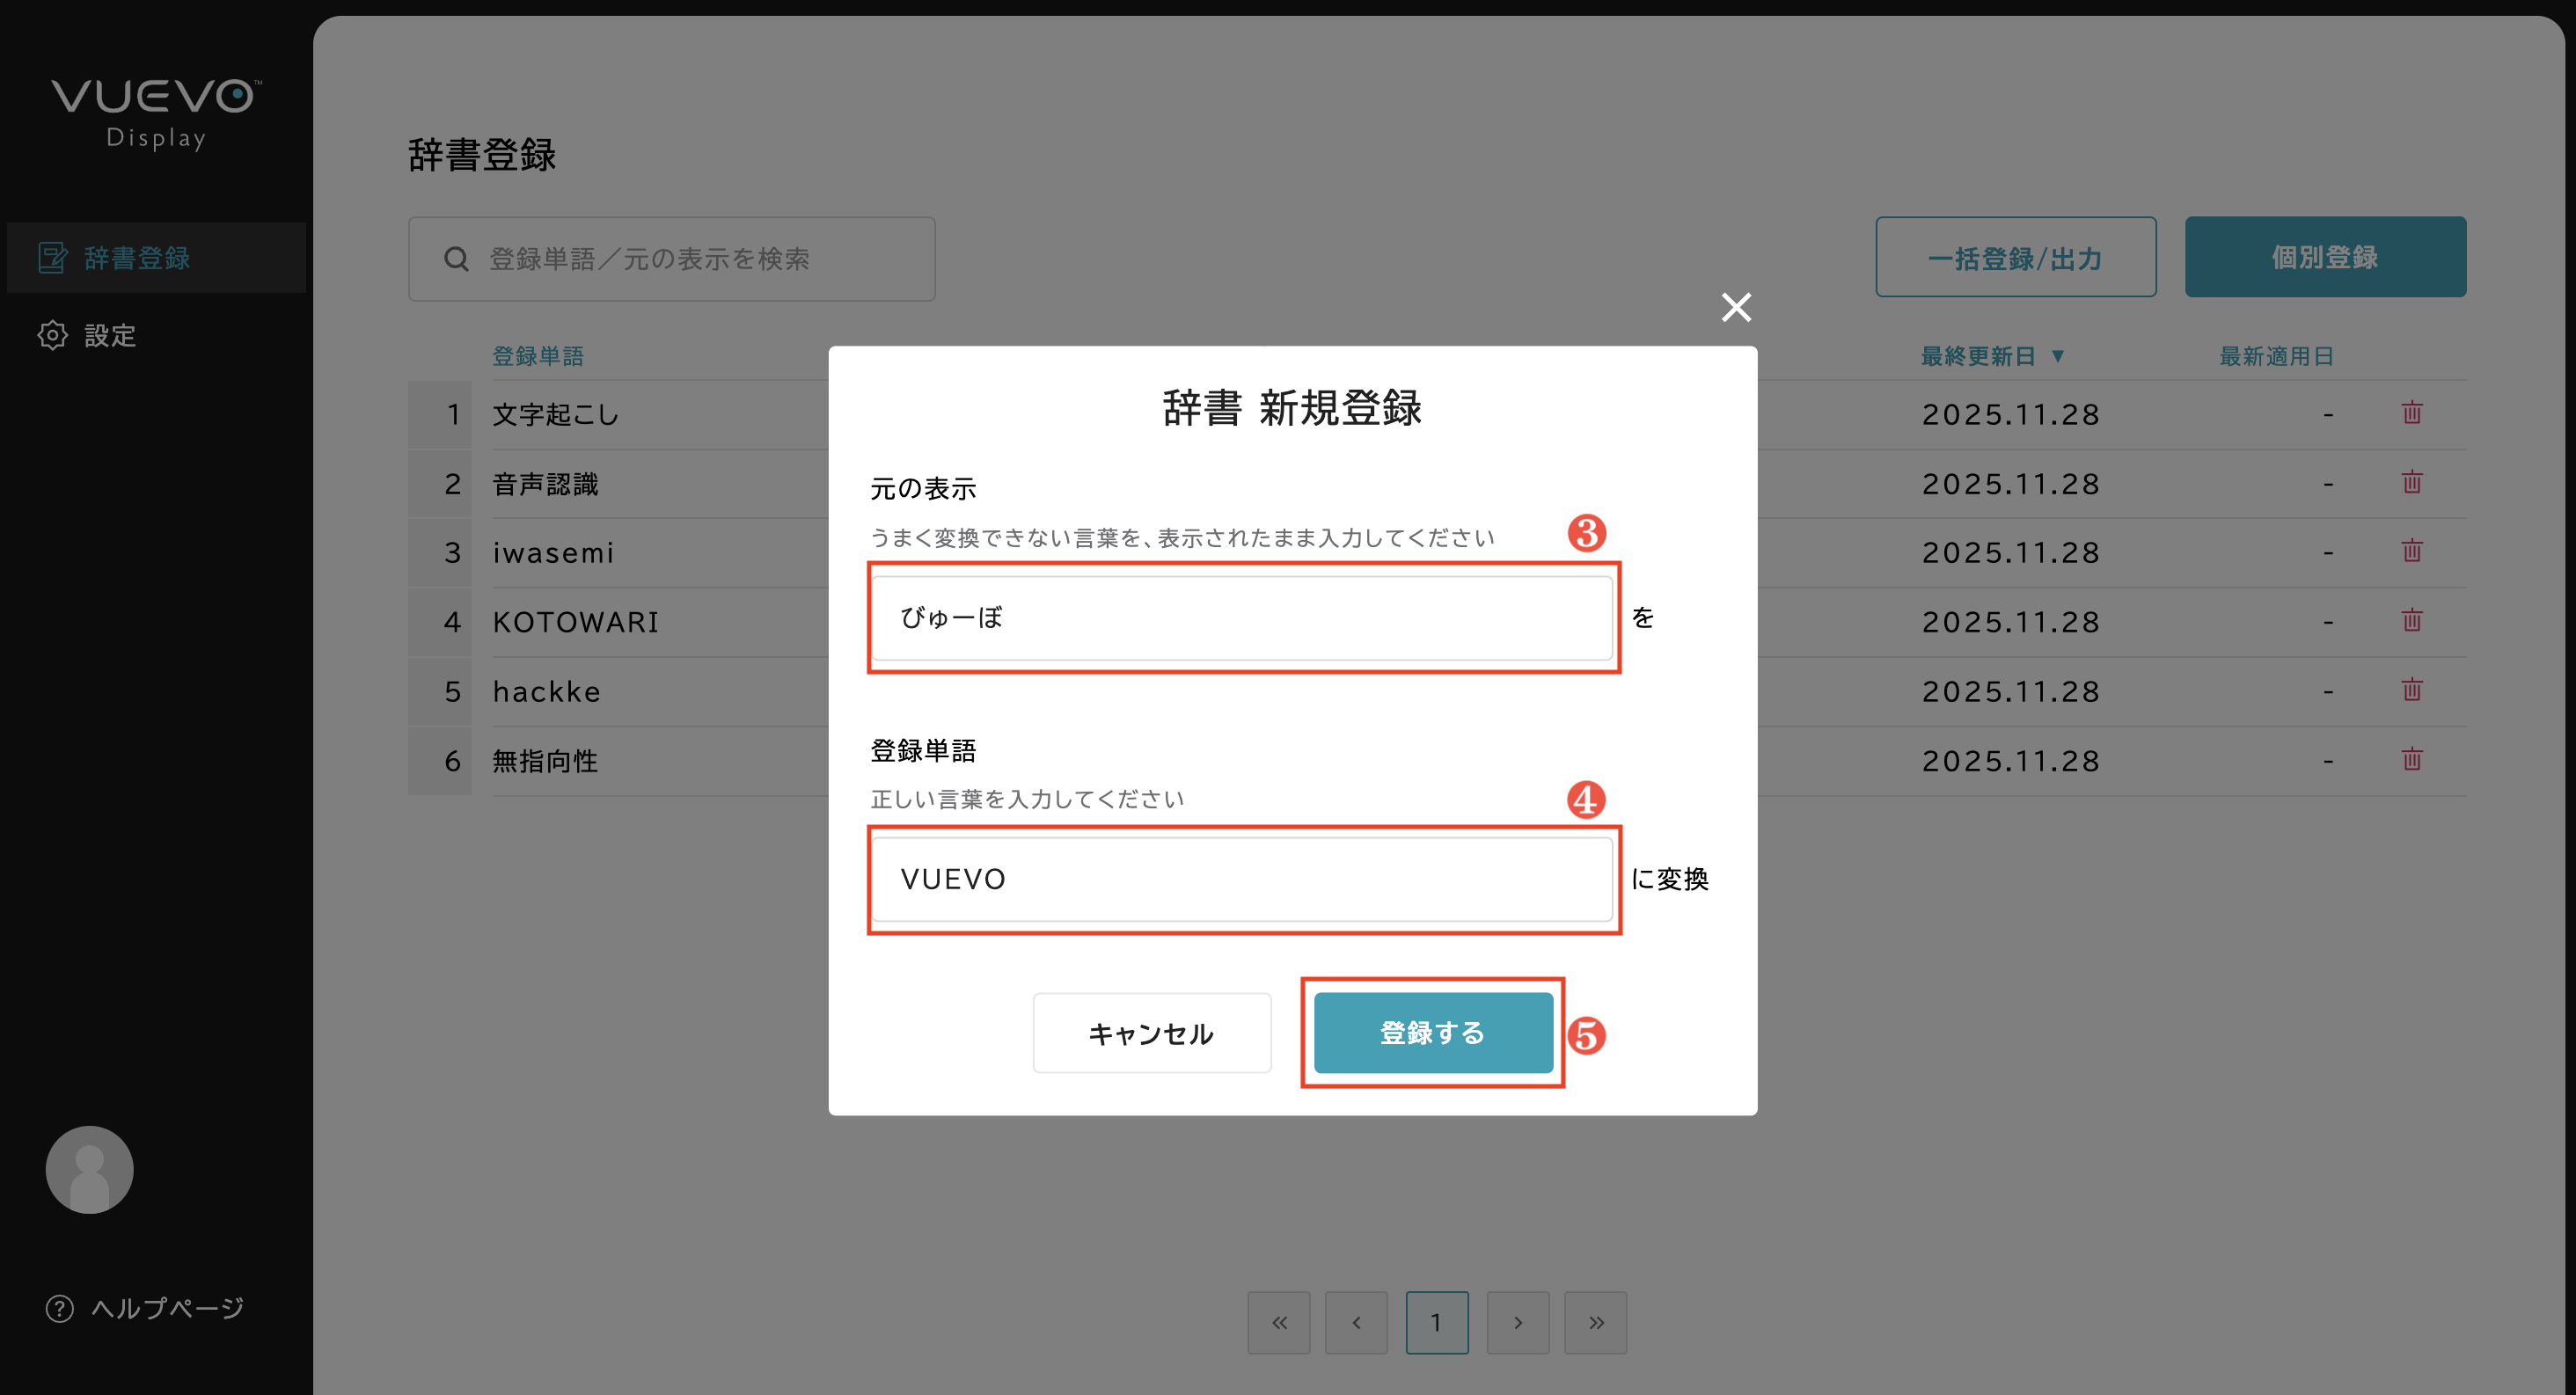The width and height of the screenshot is (2576, 1395).
Task: Click the user avatar icon
Action: [x=89, y=1169]
